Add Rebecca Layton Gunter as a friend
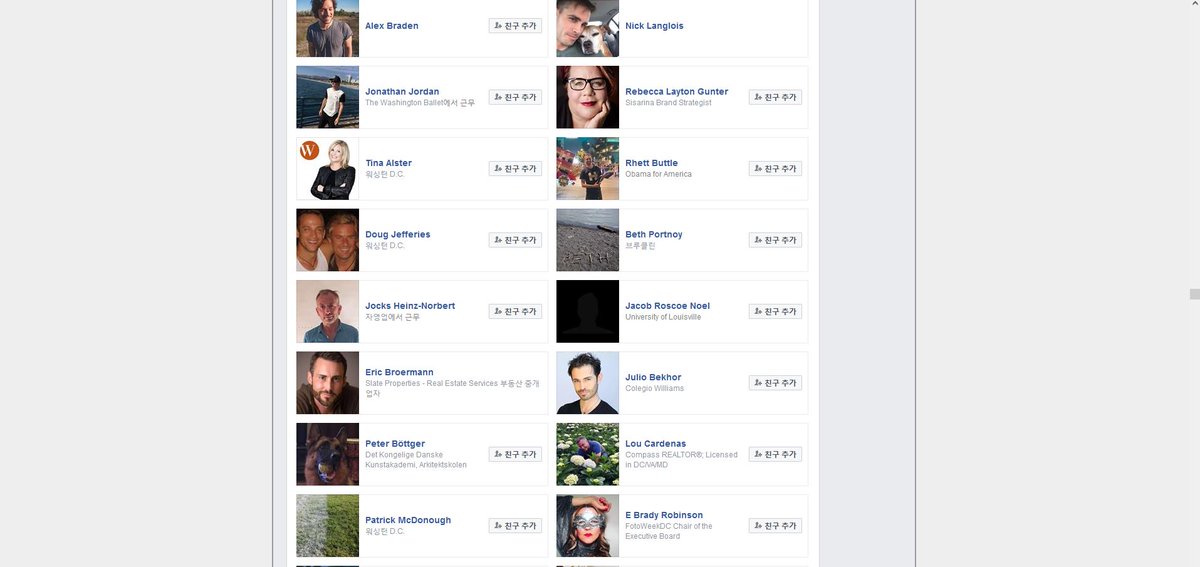Image resolution: width=1200 pixels, height=567 pixels. tap(775, 97)
